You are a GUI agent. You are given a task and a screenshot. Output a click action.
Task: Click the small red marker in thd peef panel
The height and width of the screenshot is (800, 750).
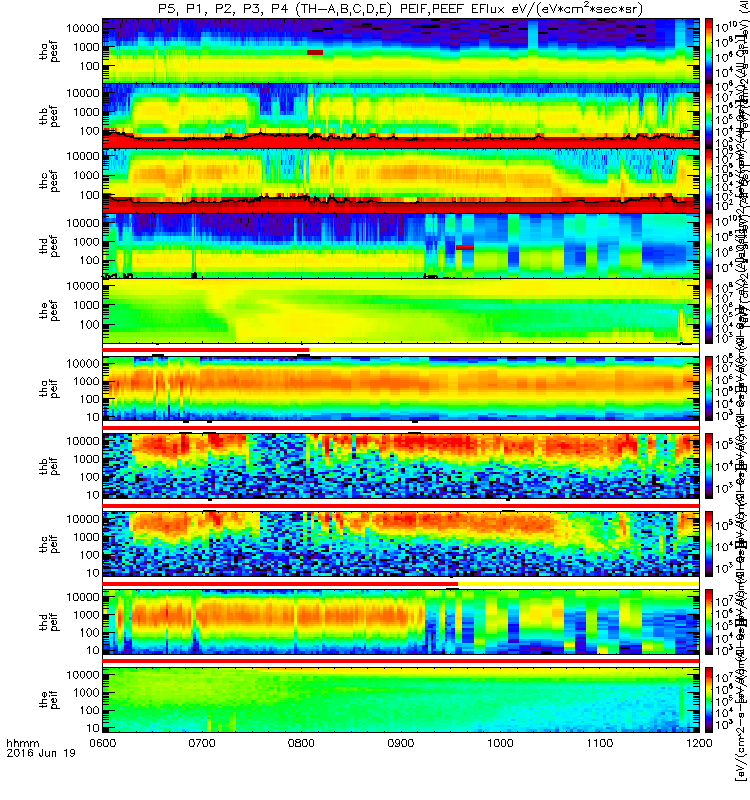[465, 247]
